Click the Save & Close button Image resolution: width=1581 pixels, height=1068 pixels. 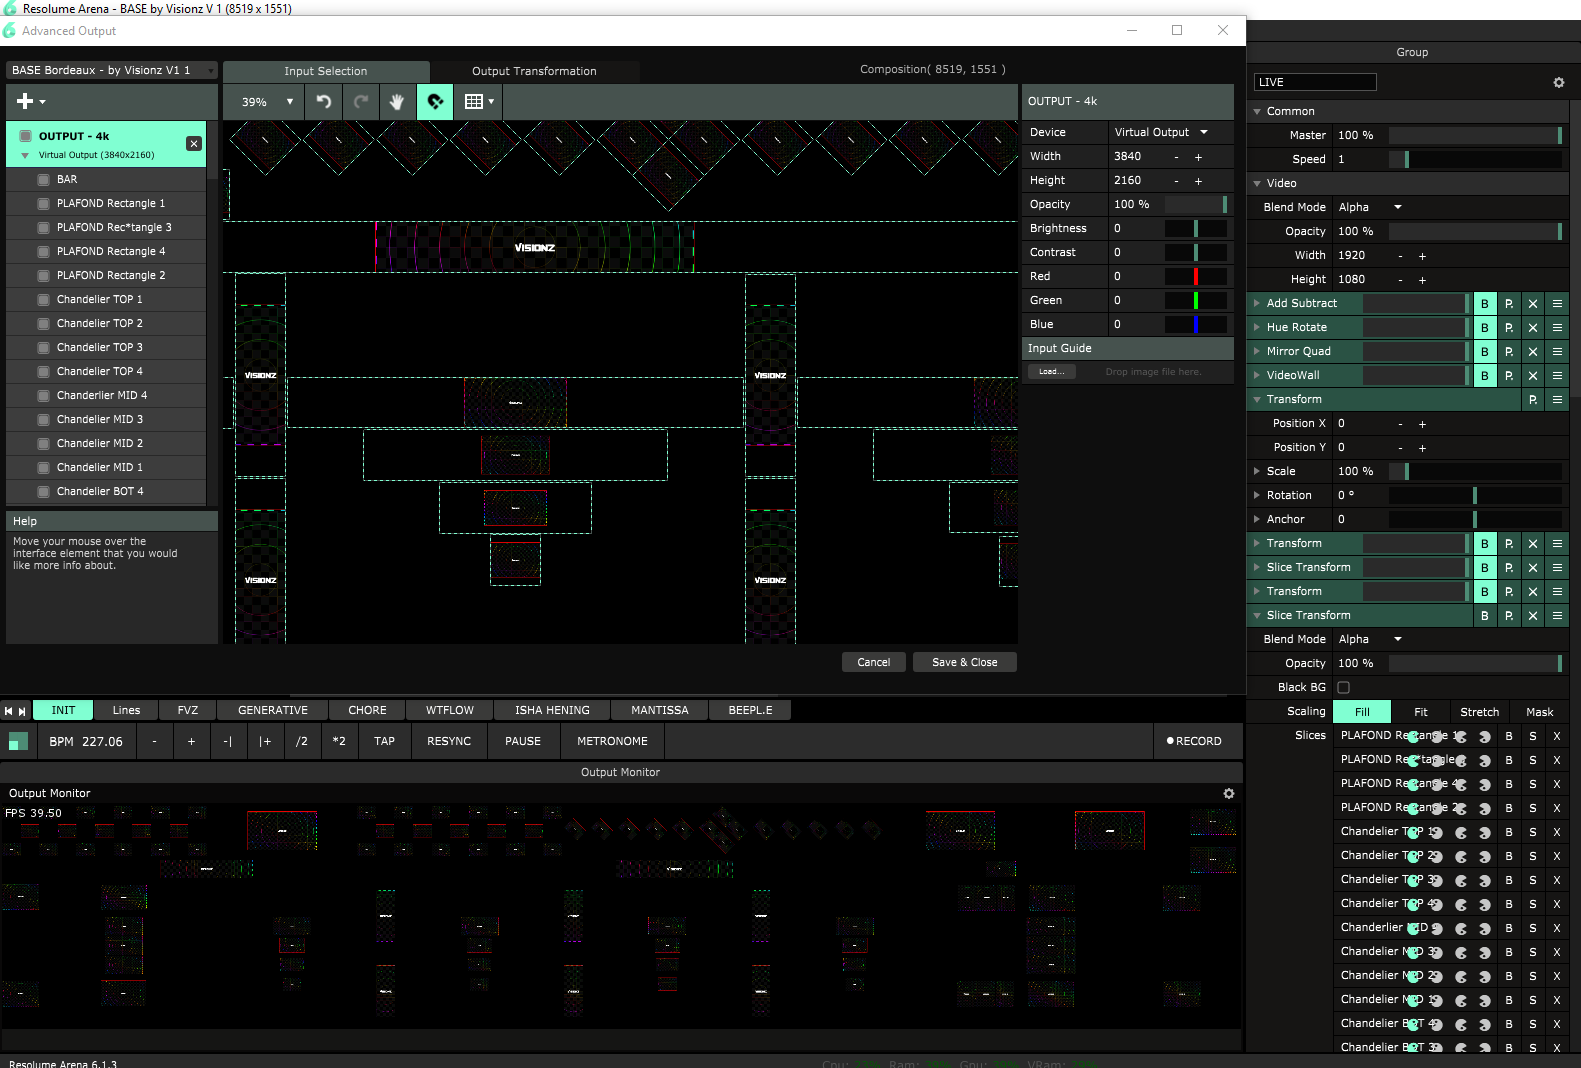964,662
